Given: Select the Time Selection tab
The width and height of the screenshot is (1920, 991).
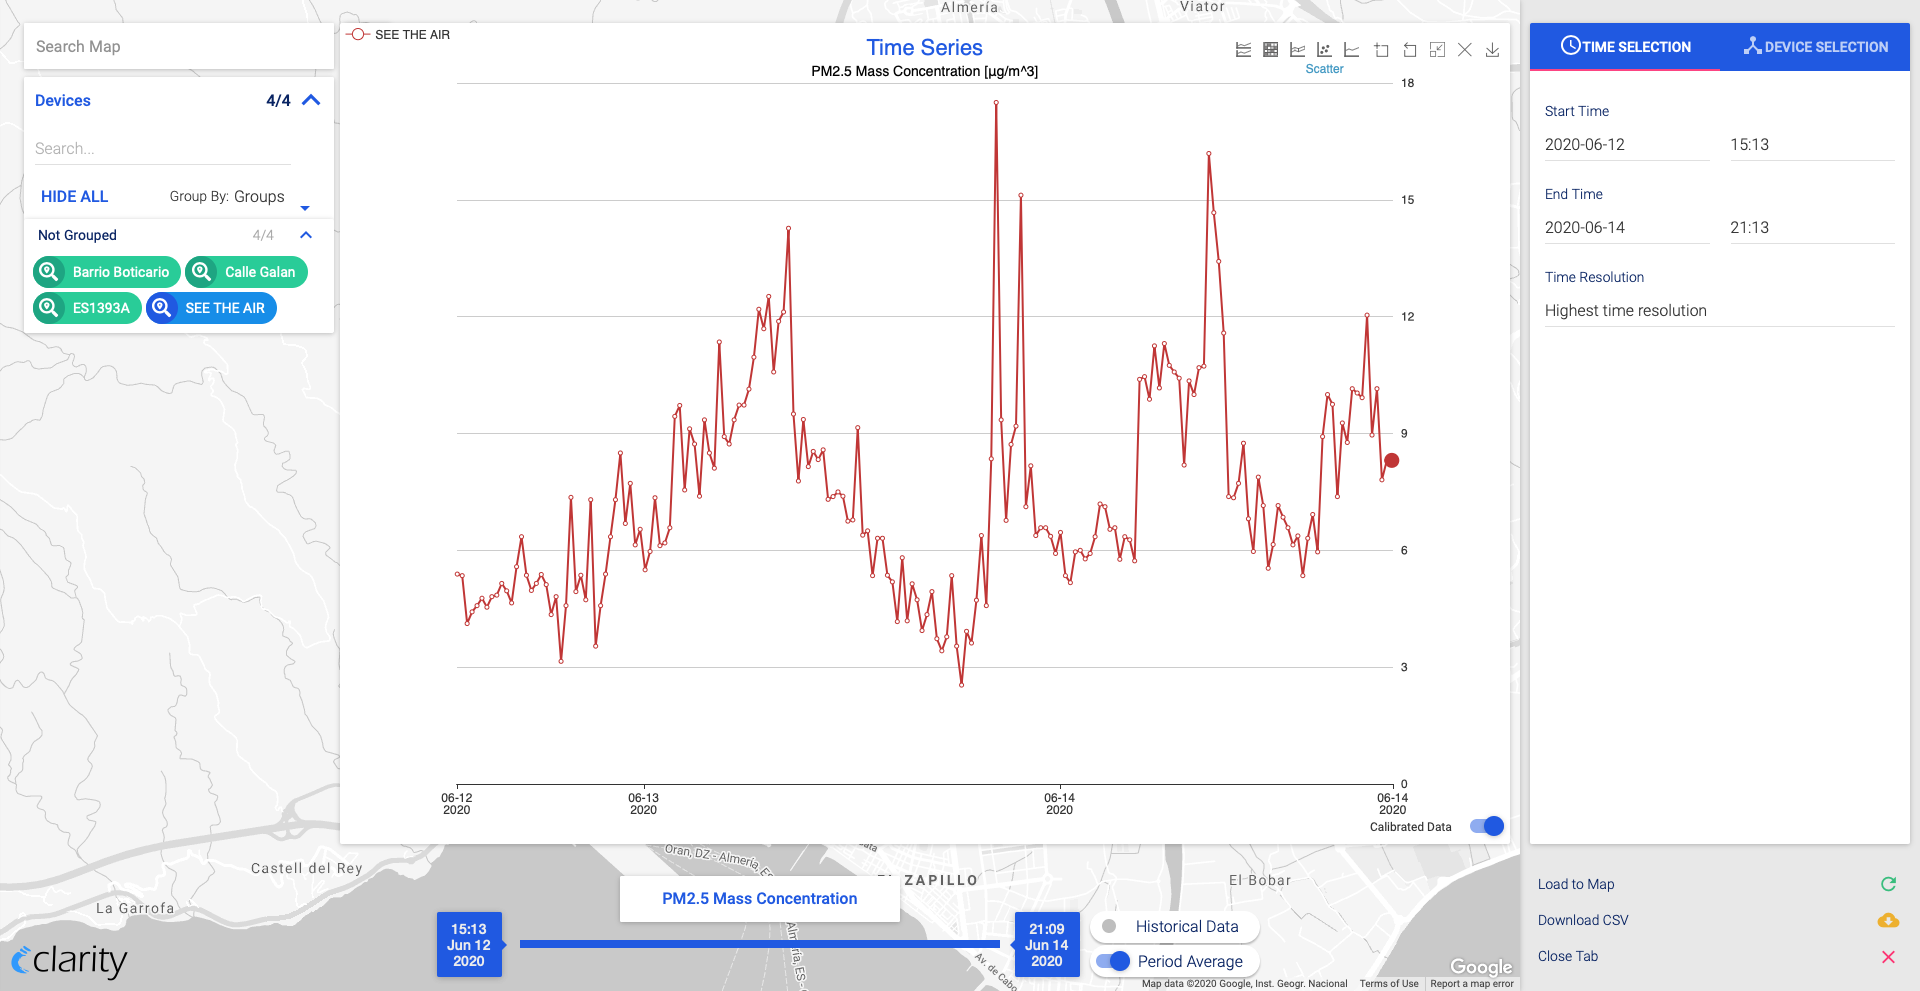Looking at the screenshot, I should (x=1625, y=47).
